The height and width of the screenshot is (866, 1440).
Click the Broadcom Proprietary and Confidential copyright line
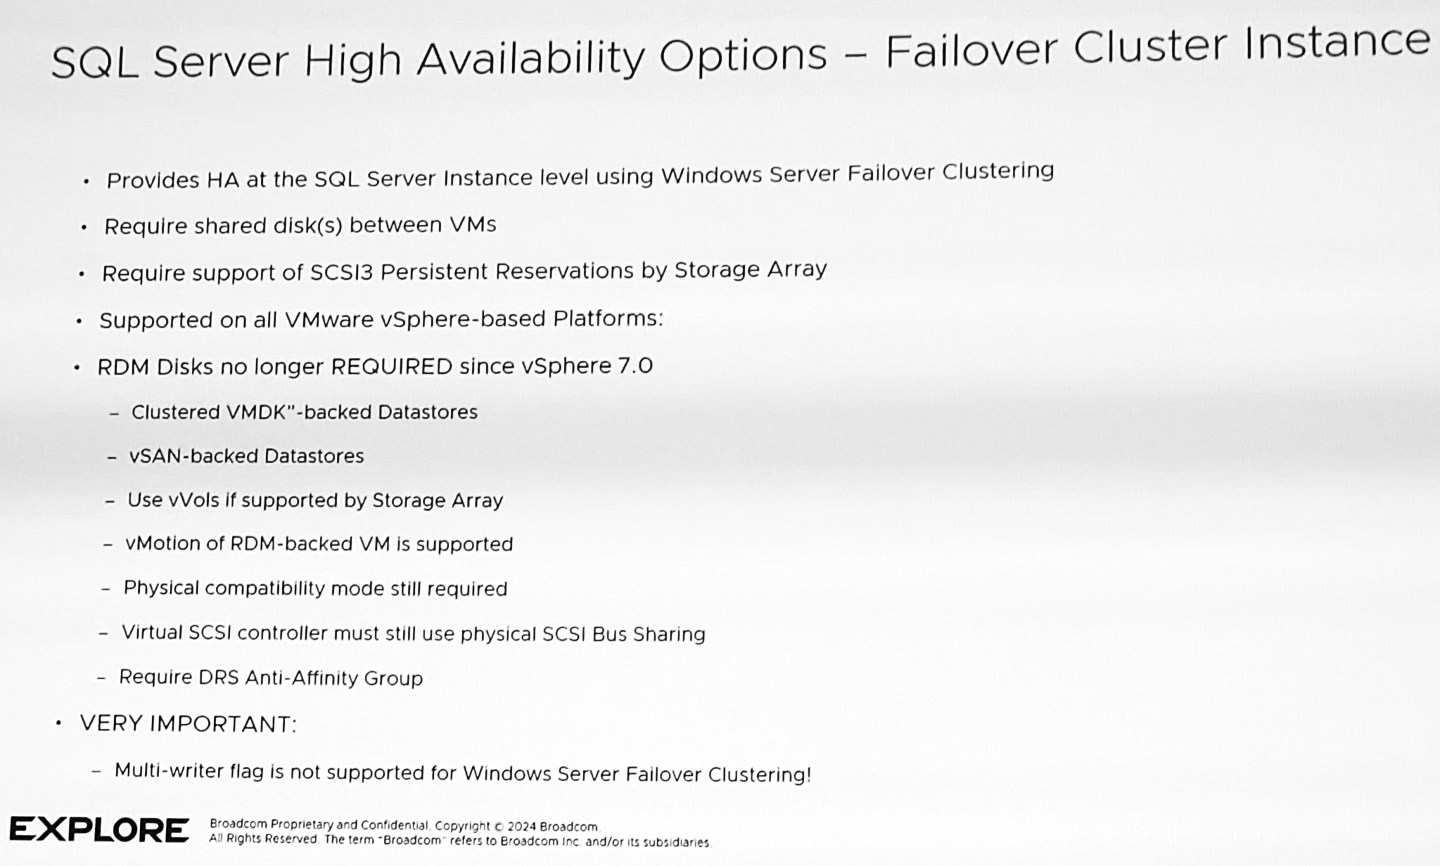click(404, 826)
